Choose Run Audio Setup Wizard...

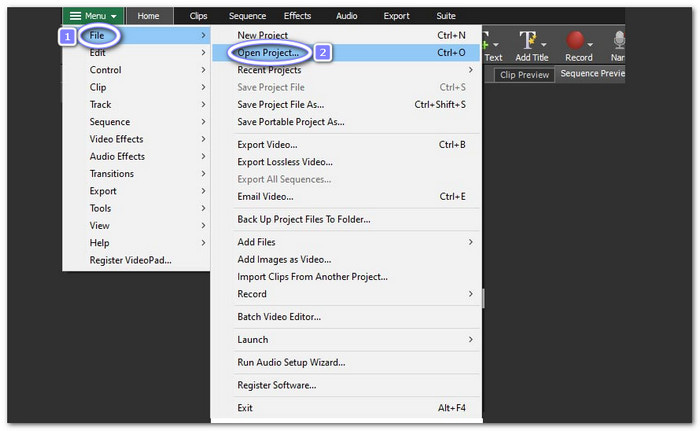pos(346,363)
